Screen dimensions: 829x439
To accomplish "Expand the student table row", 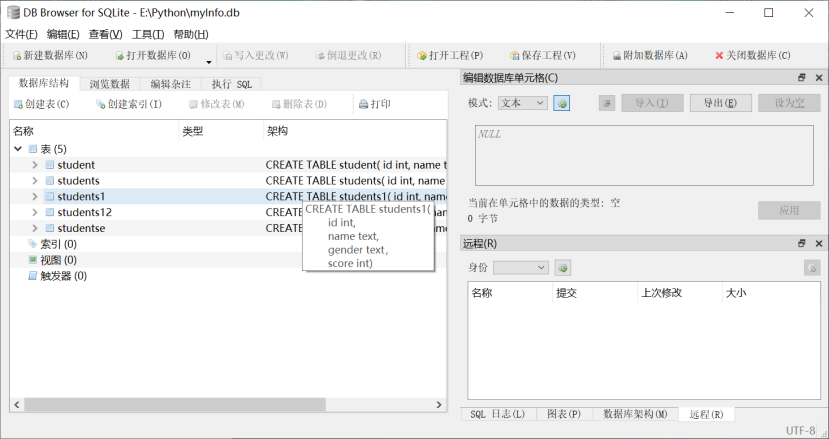I will [x=35, y=165].
